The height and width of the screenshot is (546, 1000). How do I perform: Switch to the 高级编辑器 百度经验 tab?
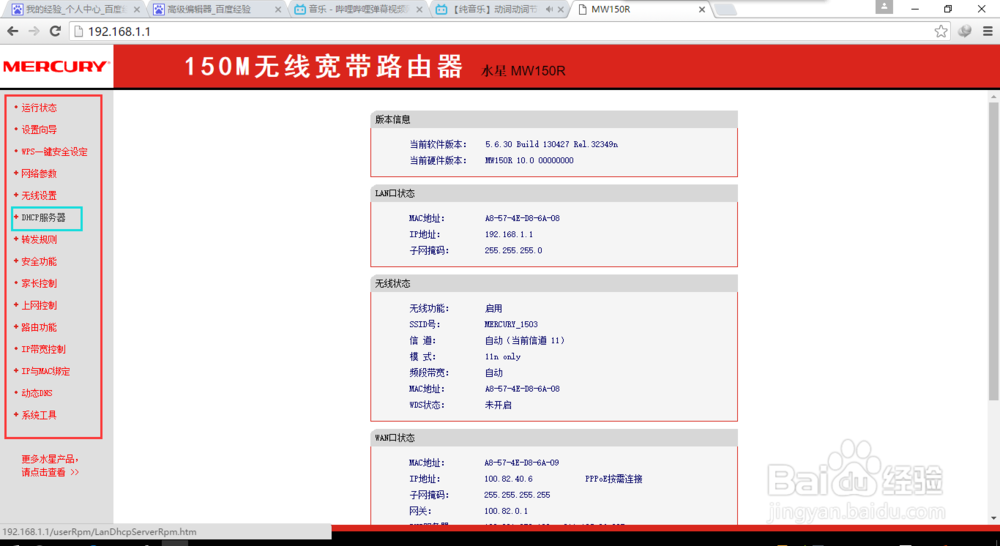point(217,10)
